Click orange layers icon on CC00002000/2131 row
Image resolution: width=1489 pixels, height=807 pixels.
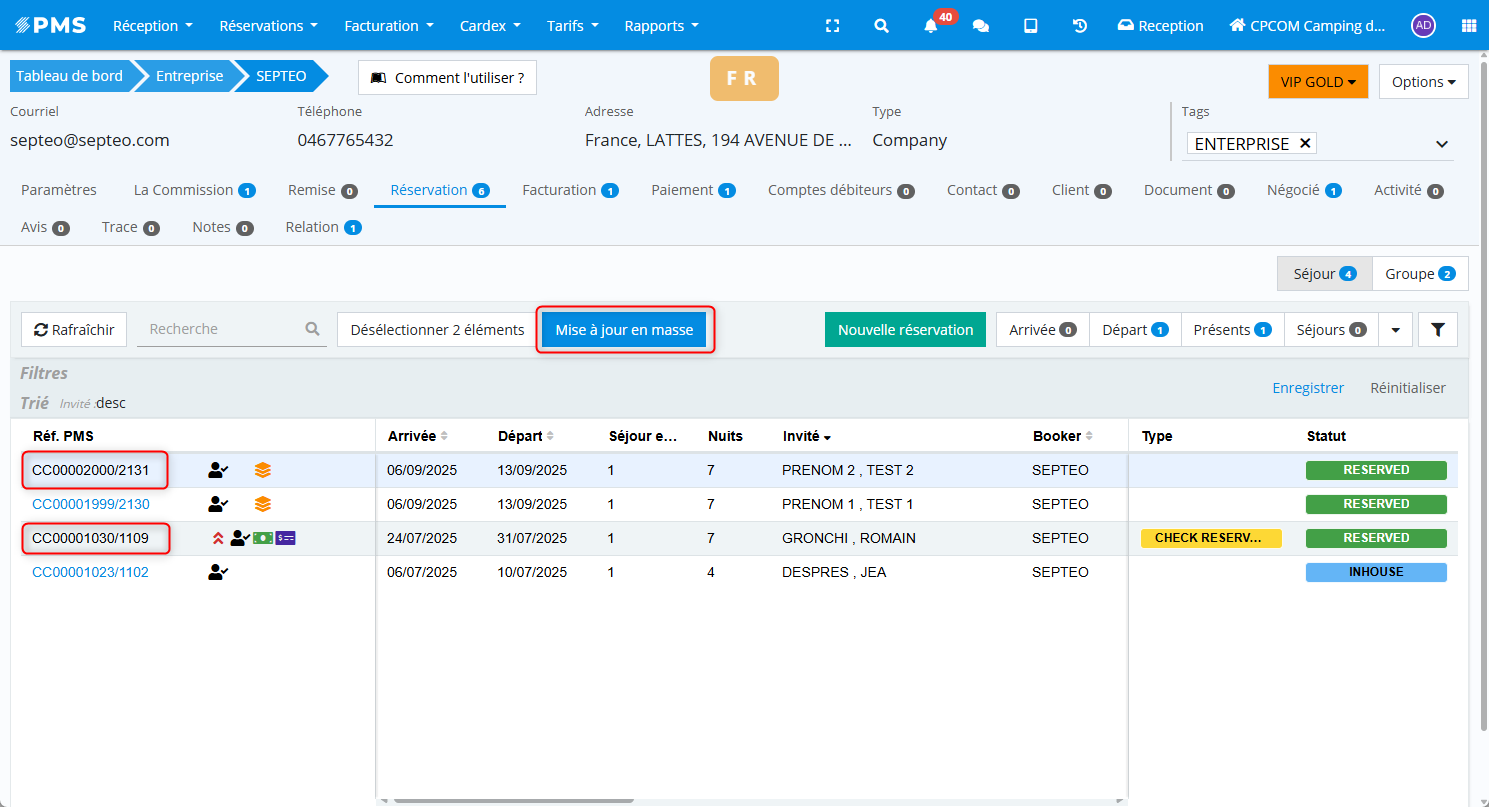[x=262, y=470]
